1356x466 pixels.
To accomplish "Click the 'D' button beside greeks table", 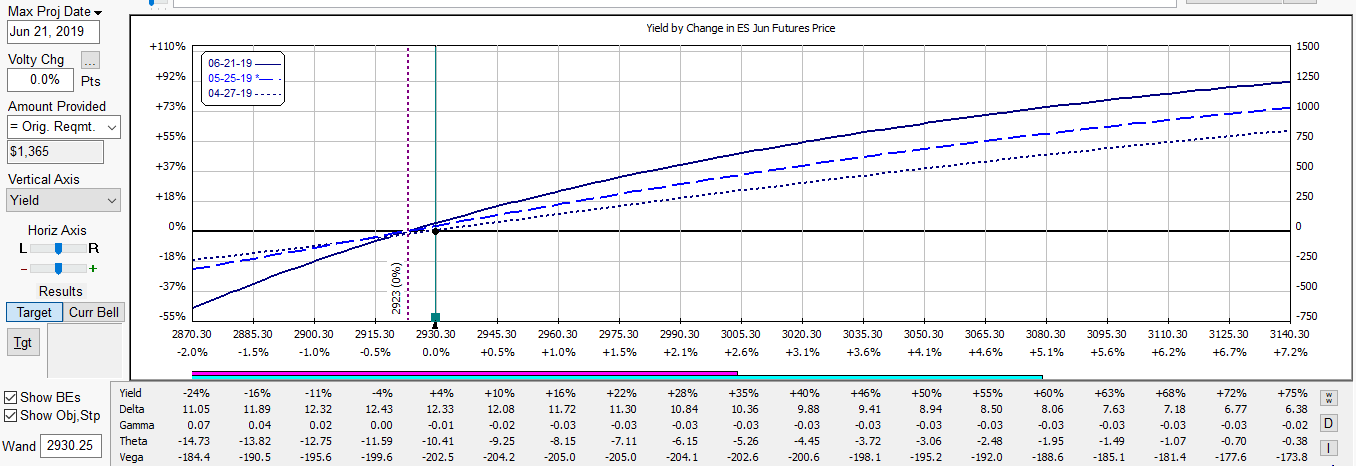I will click(1328, 423).
